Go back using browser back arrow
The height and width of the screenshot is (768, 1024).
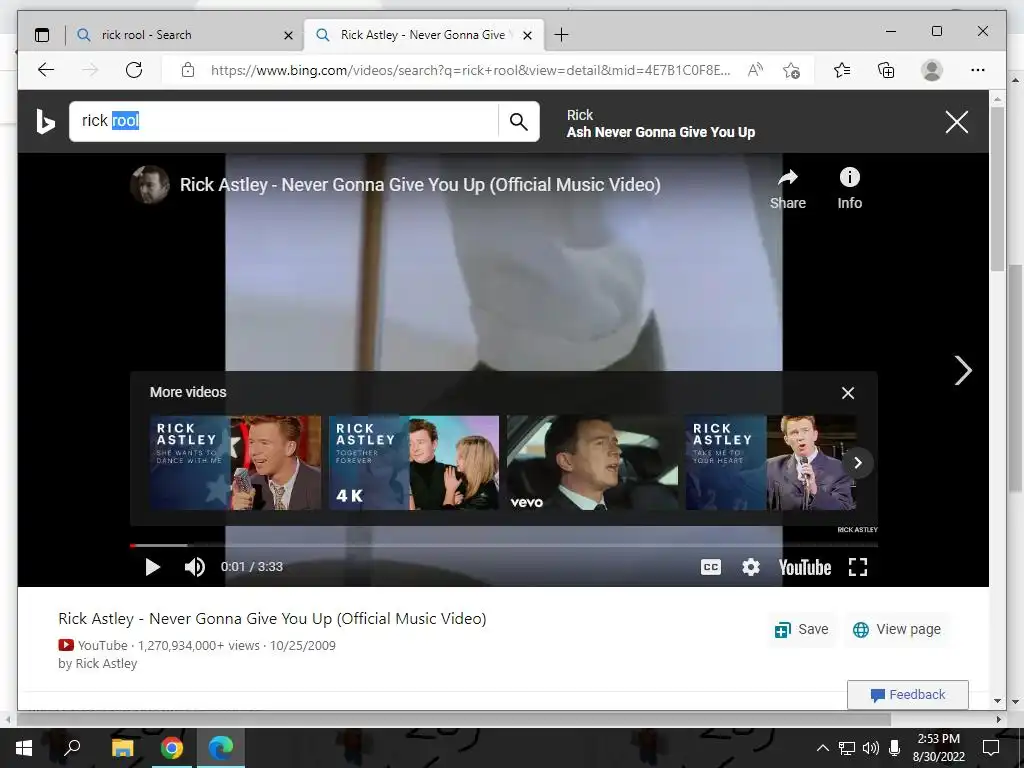coord(46,70)
